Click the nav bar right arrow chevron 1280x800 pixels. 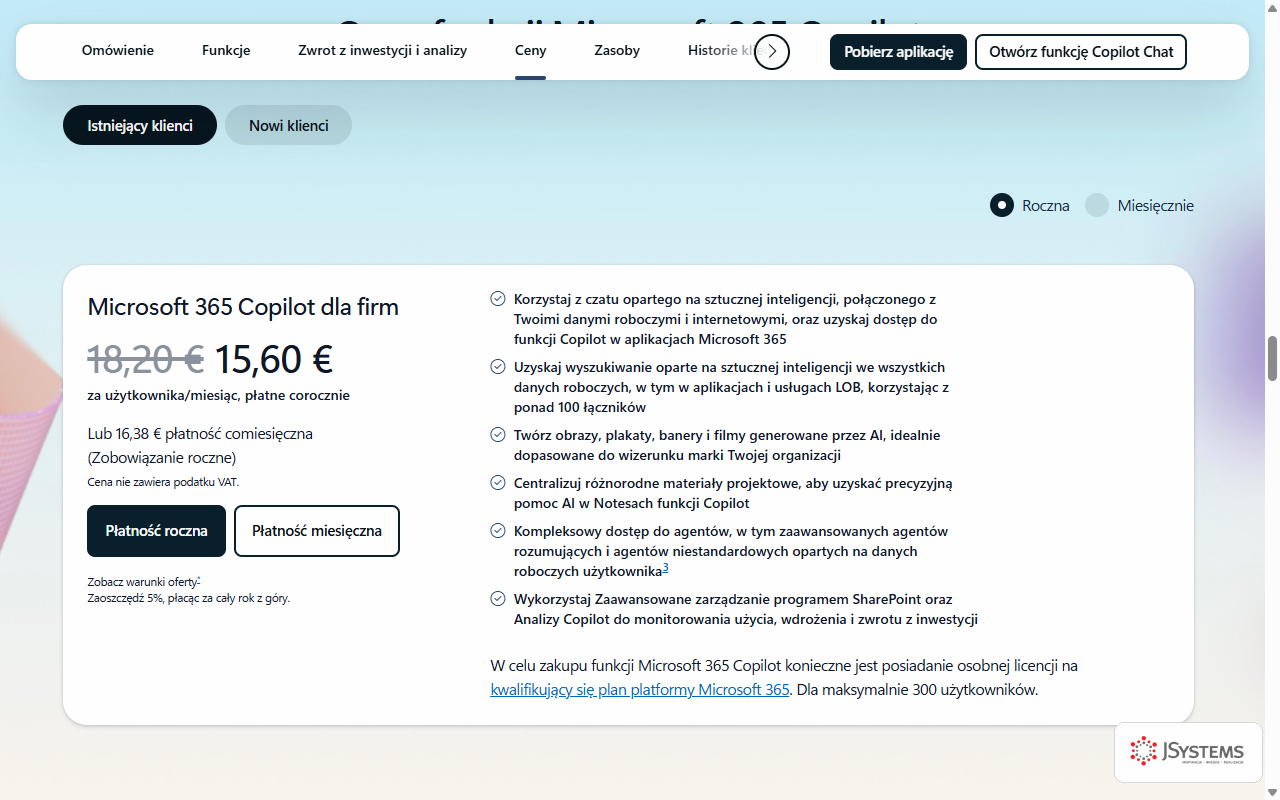772,51
